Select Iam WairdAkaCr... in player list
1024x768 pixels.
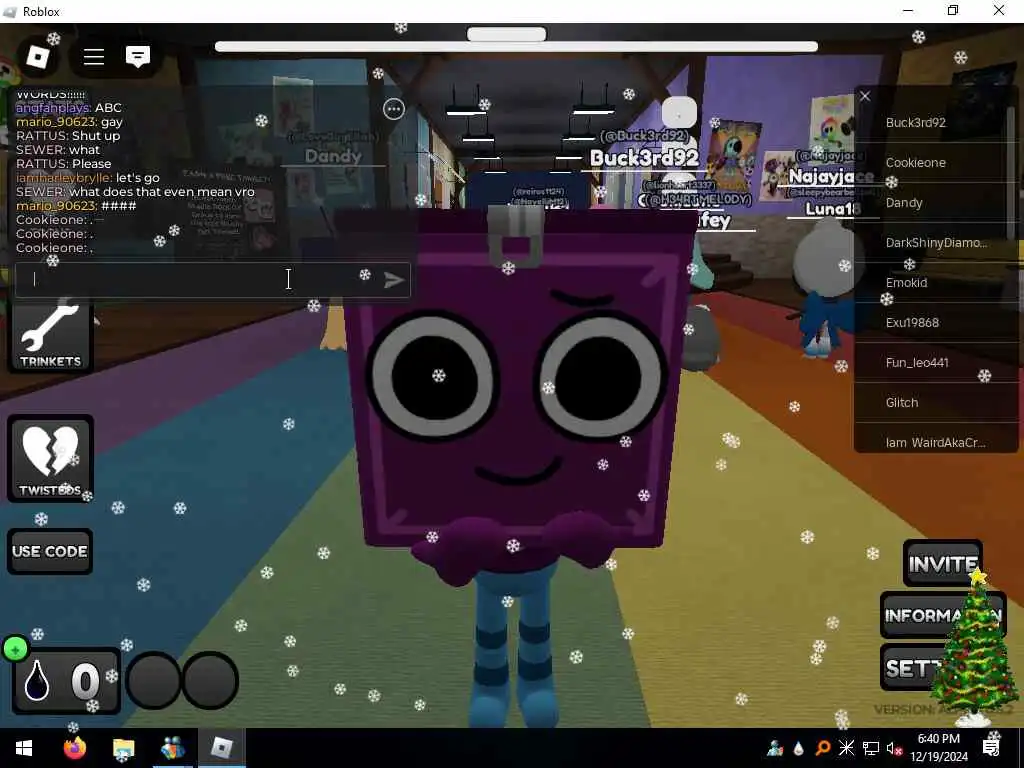[x=935, y=441]
